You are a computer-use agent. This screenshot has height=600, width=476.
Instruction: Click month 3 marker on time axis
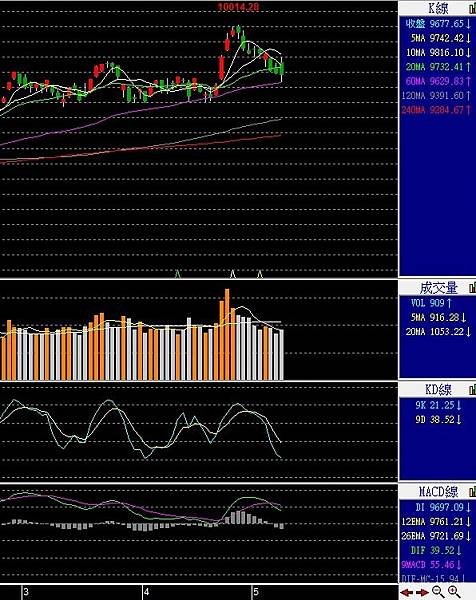pos(26,592)
